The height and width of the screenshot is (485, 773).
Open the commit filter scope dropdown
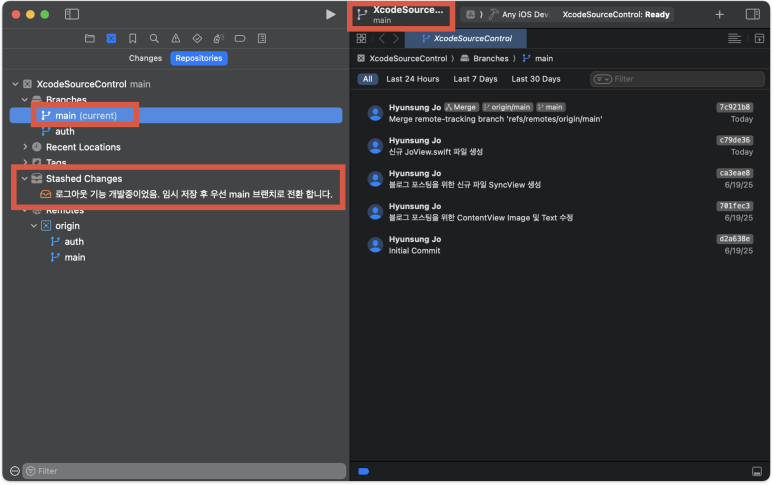(602, 79)
